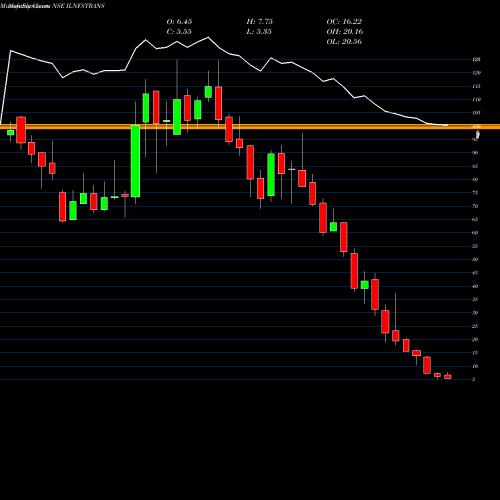Click the 25 price axis label
Image resolution: width=500 pixels, height=500 pixels.
pyautogui.click(x=475, y=326)
